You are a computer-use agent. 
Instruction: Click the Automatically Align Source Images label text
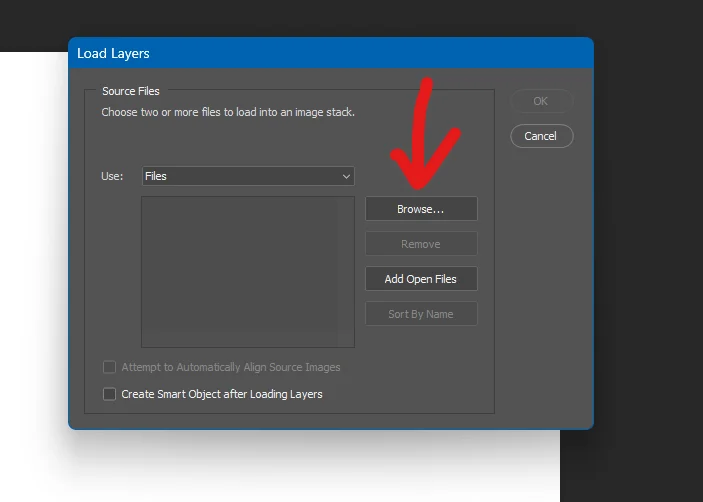[231, 367]
